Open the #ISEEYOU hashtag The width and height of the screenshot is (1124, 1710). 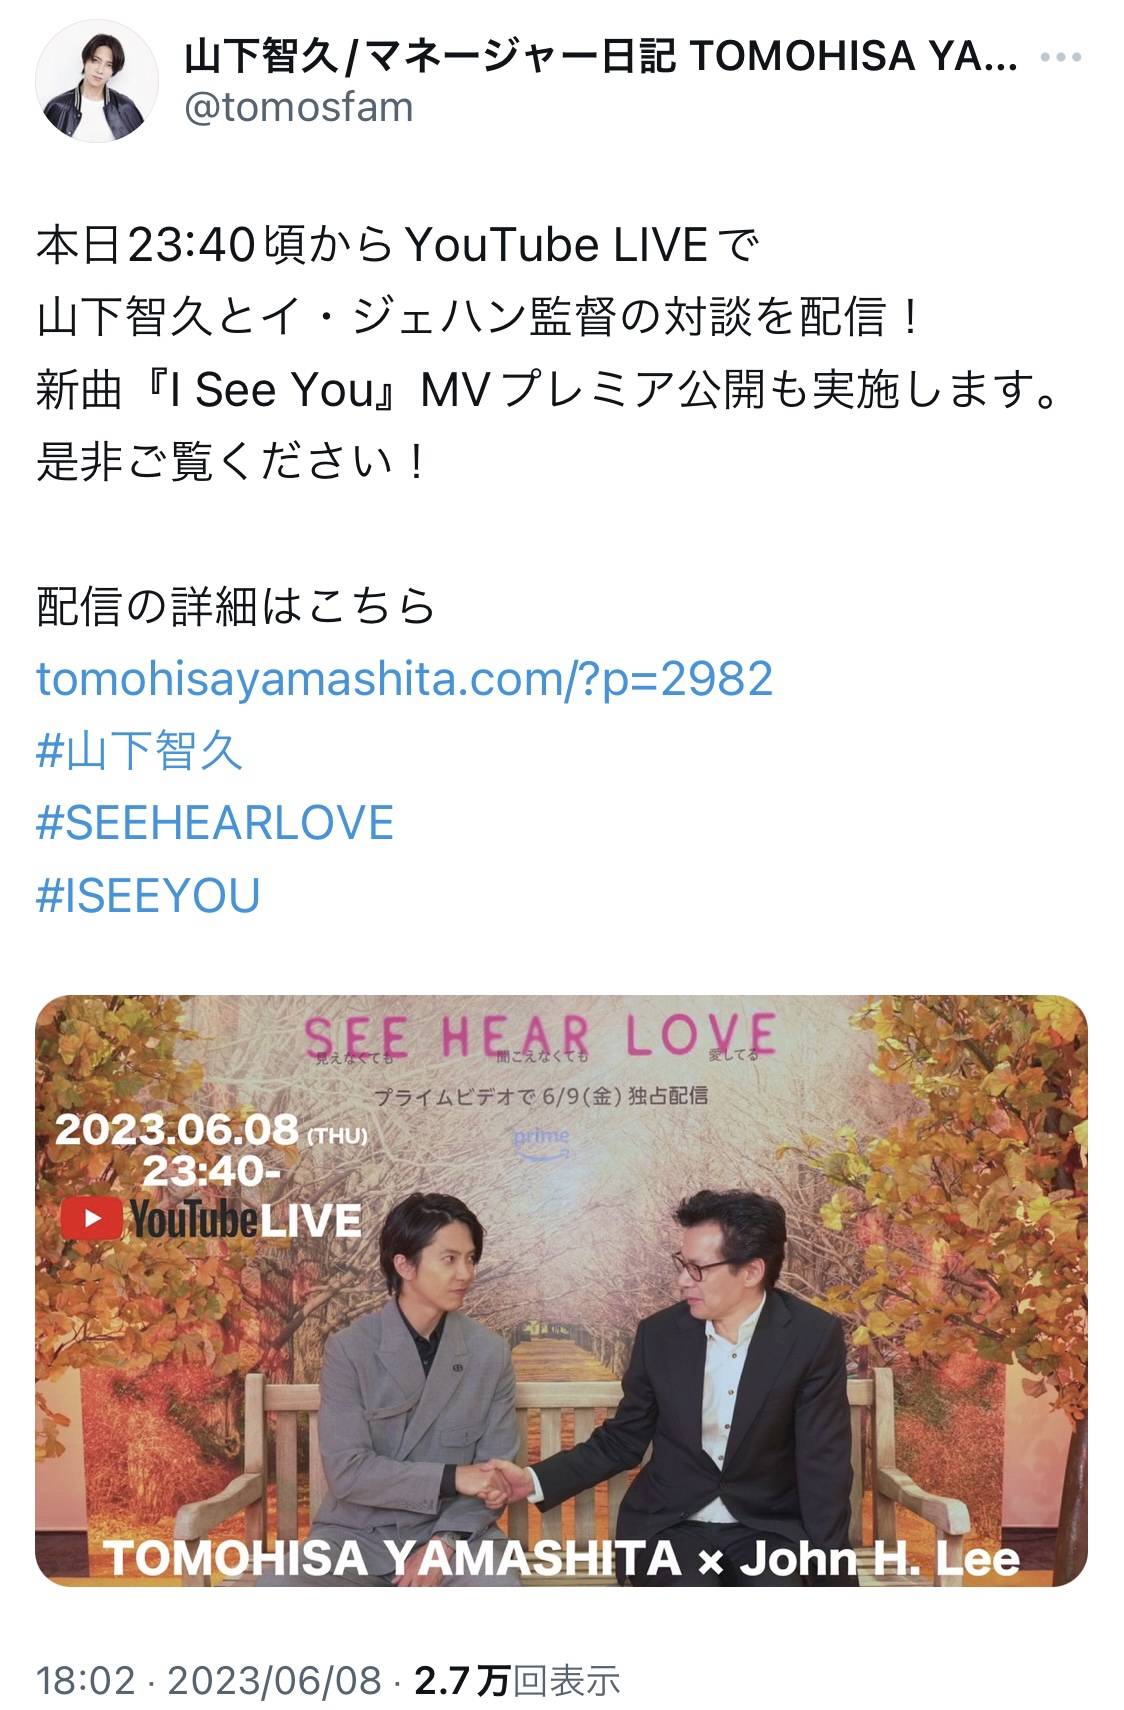click(x=148, y=895)
